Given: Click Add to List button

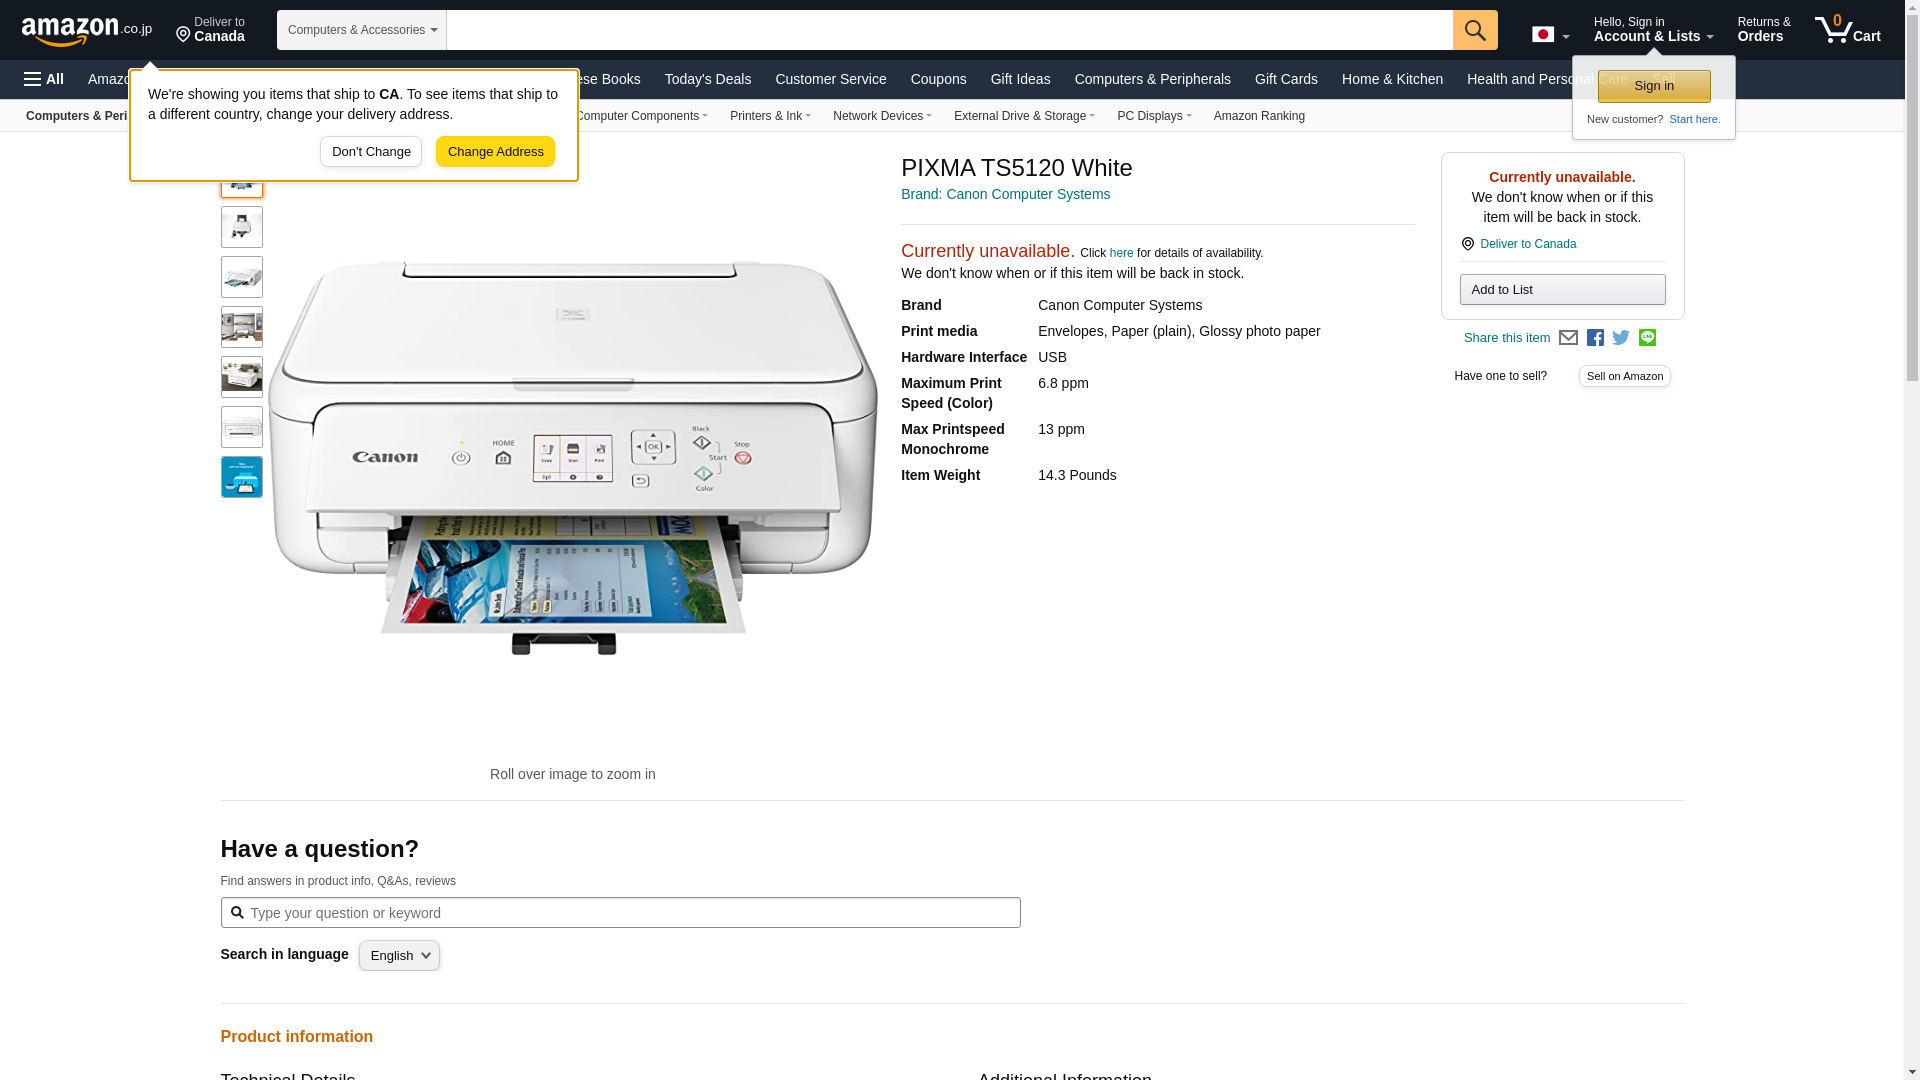Looking at the screenshot, I should click(1562, 290).
